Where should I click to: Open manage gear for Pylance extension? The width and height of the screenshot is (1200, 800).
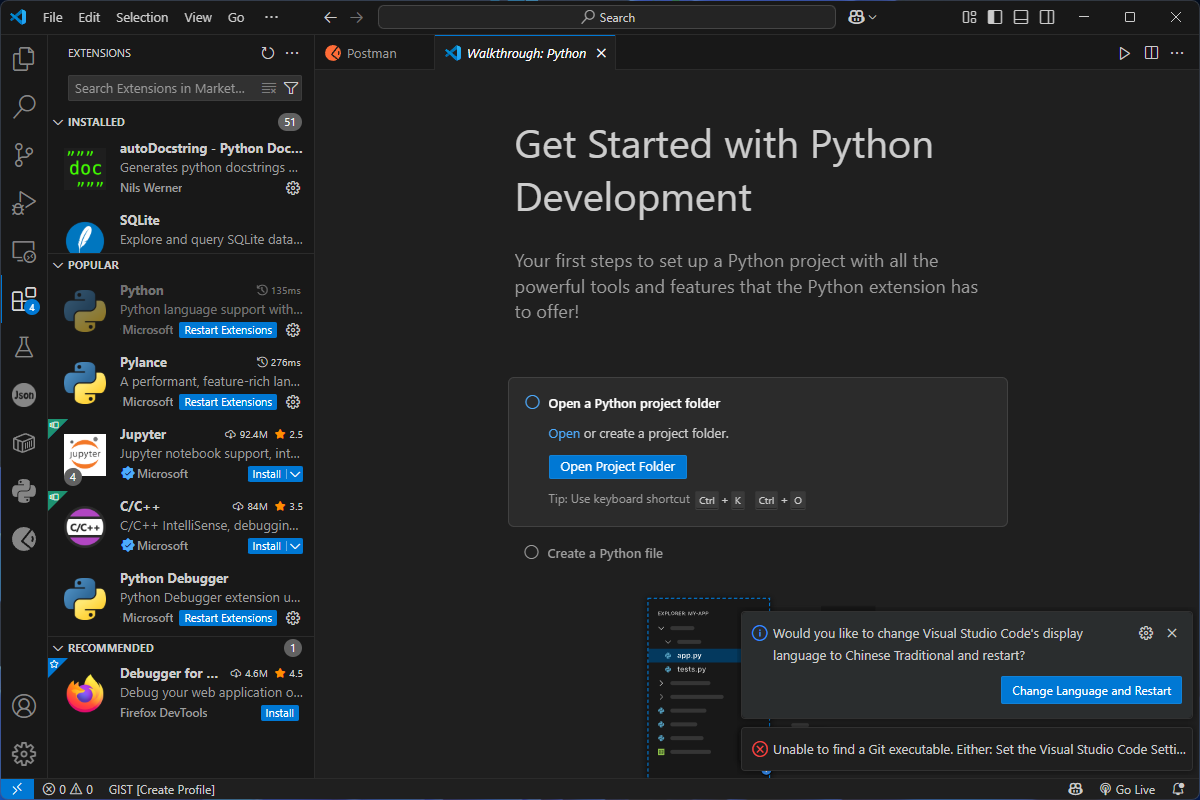click(x=293, y=402)
